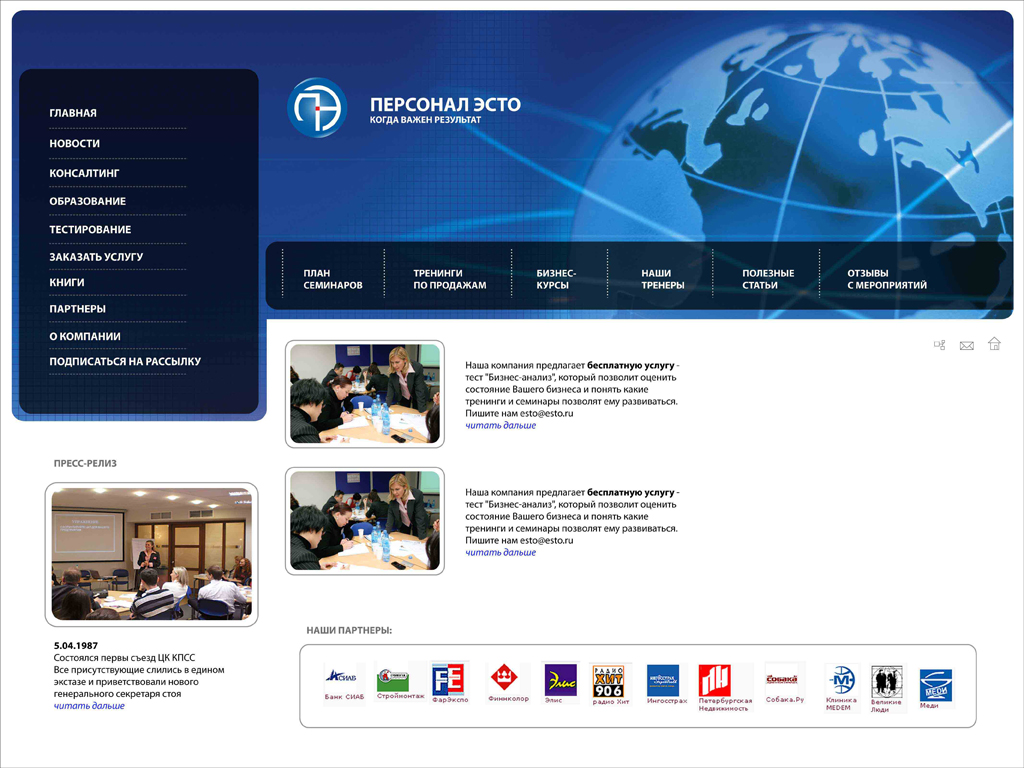
Task: Select Тестирование in the sidebar
Action: 90,229
